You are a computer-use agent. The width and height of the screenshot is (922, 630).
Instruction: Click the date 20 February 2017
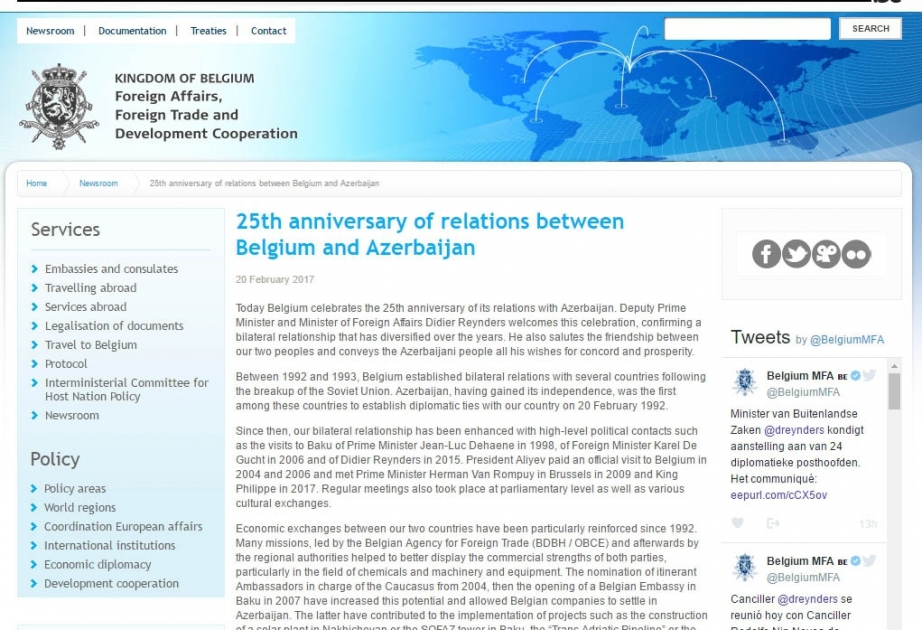click(275, 279)
